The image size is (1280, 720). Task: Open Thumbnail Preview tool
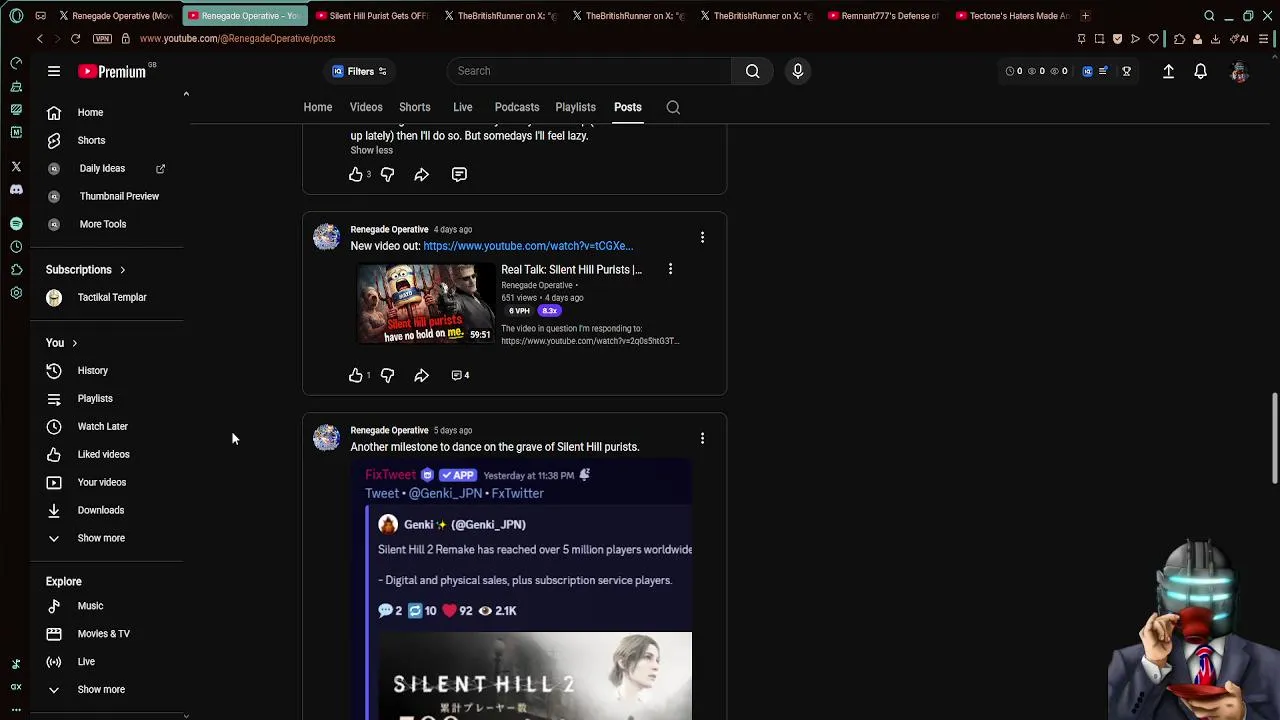pyautogui.click(x=119, y=196)
